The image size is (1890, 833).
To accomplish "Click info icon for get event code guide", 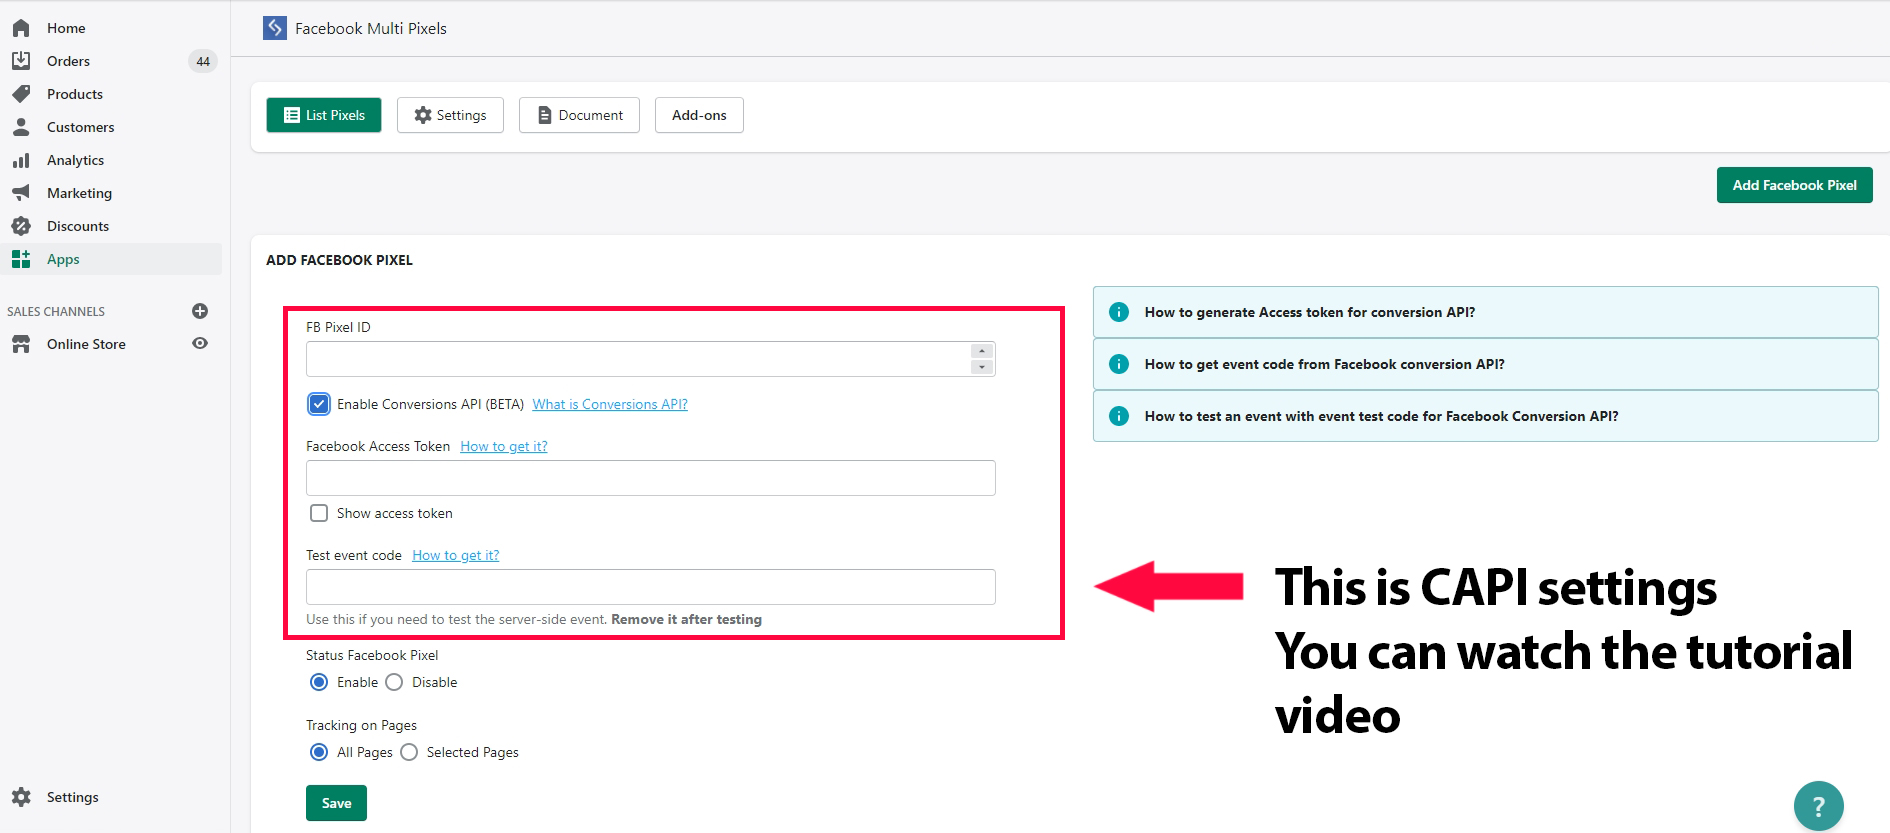I will click(1119, 364).
